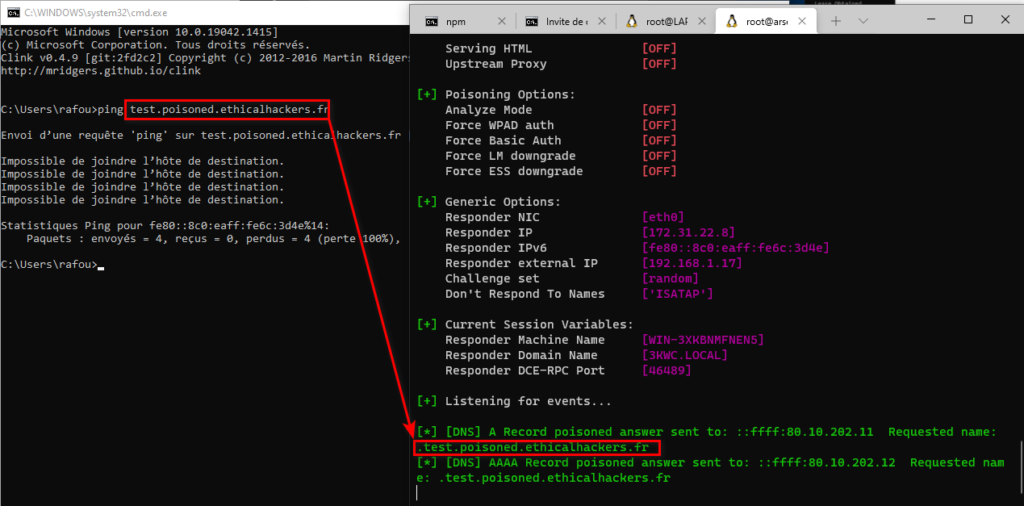This screenshot has height=506, width=1024.
Task: Close the npm tab
Action: coord(502,22)
